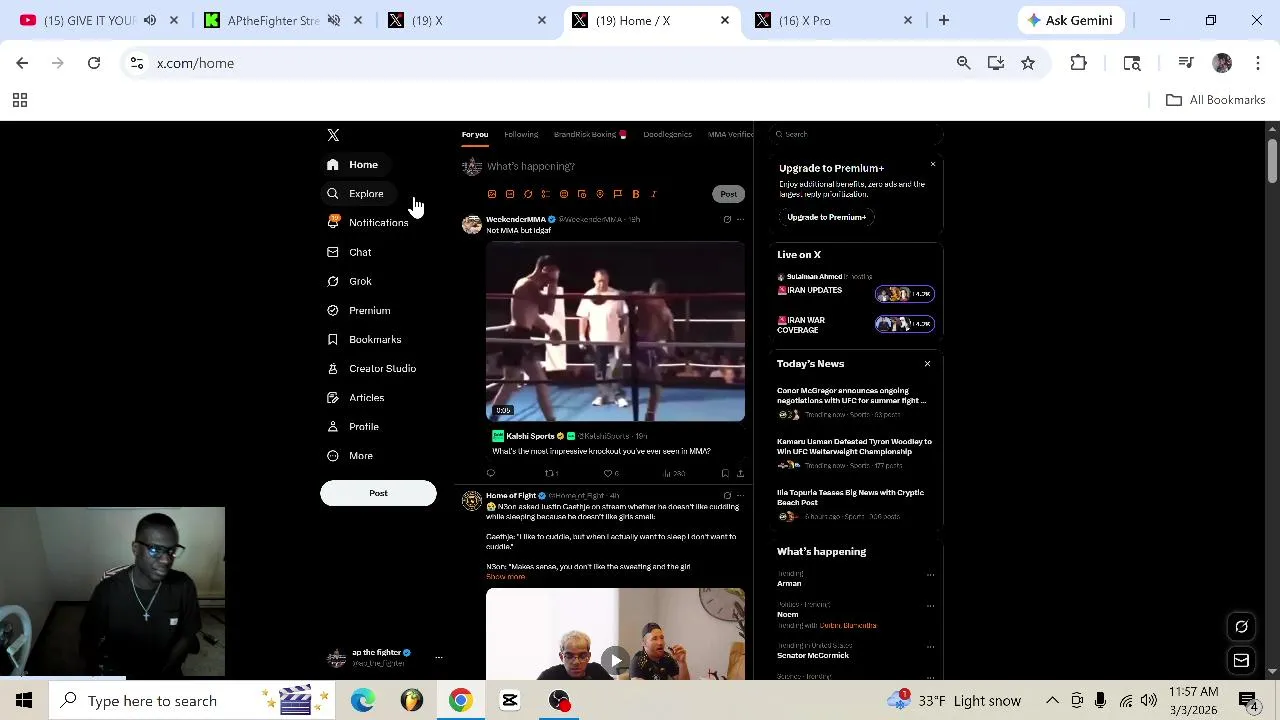Toggle bold text formatting in composer

click(635, 194)
